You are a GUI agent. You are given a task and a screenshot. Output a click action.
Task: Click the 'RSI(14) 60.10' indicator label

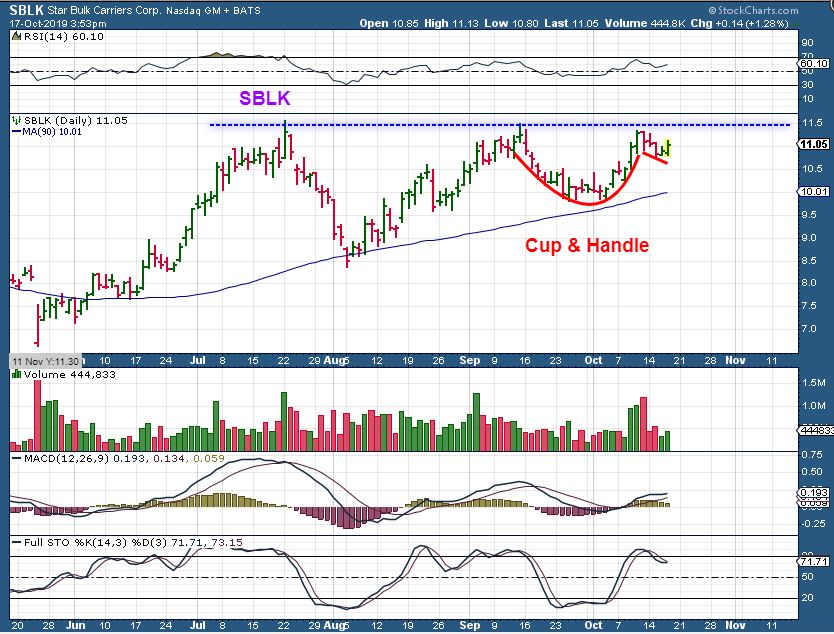tap(64, 37)
